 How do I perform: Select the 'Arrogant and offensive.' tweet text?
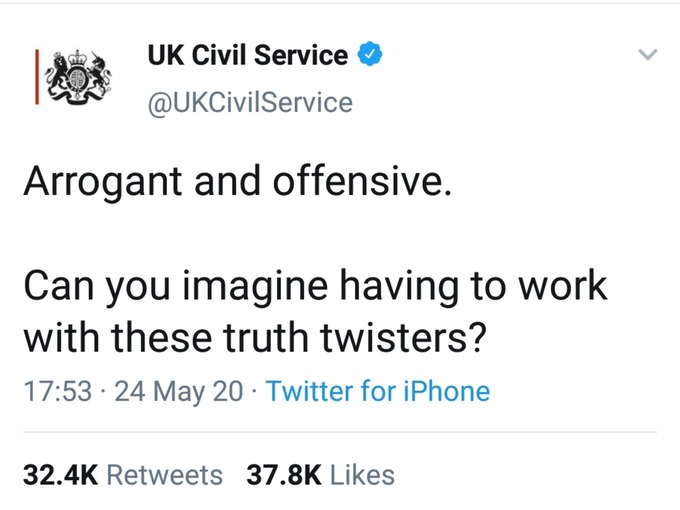[x=238, y=182]
